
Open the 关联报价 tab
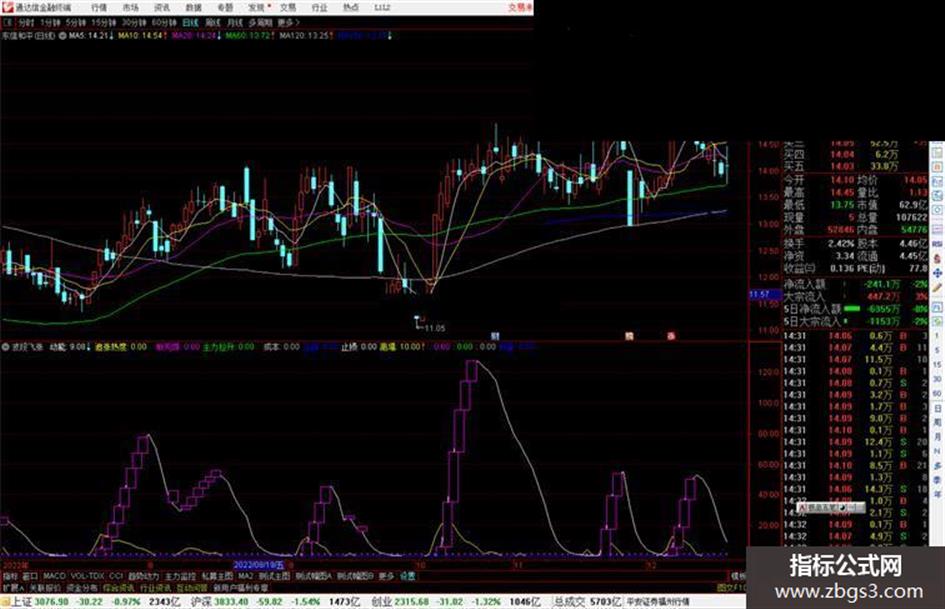45,587
